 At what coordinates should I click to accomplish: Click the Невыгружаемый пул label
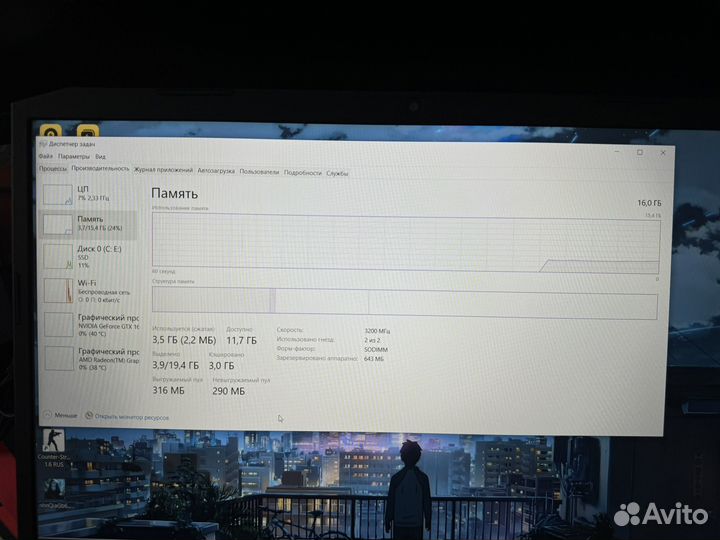pyautogui.click(x=241, y=380)
